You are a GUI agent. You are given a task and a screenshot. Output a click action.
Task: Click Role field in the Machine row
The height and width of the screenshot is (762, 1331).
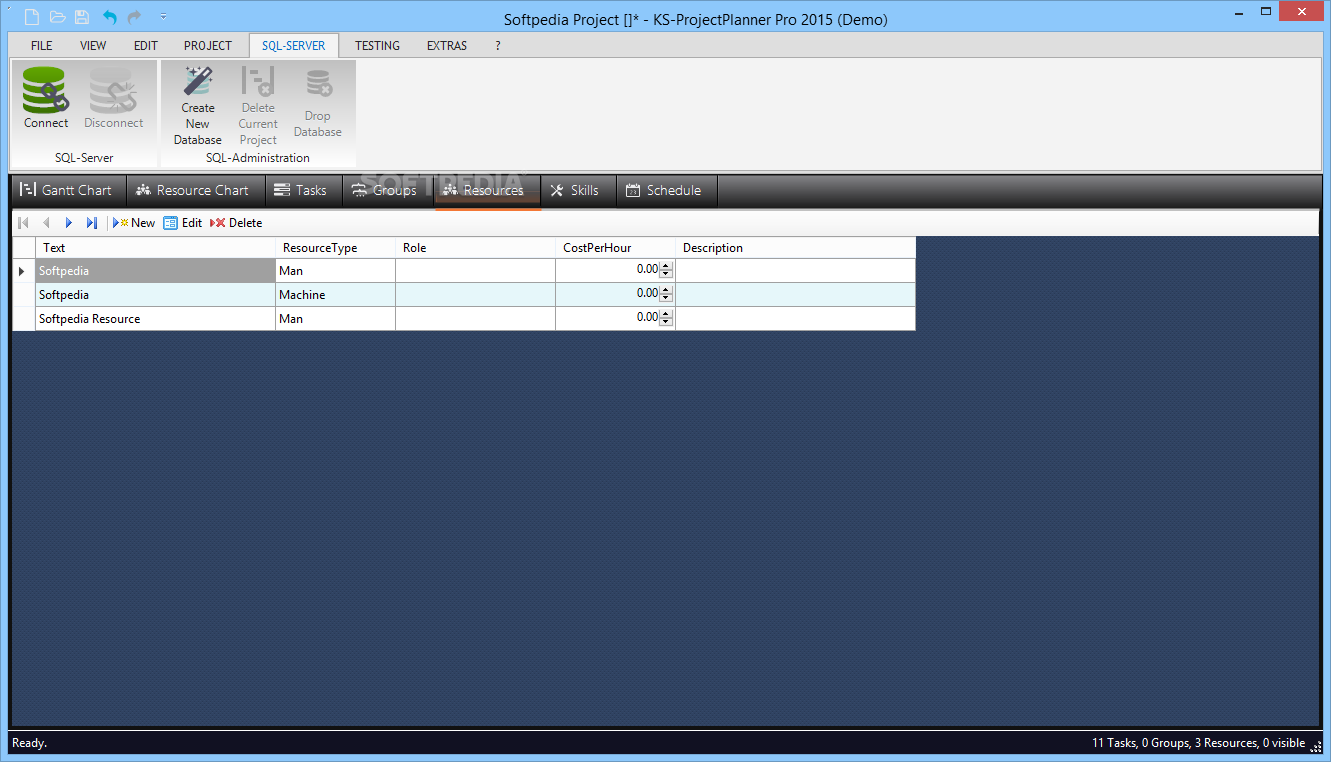475,295
